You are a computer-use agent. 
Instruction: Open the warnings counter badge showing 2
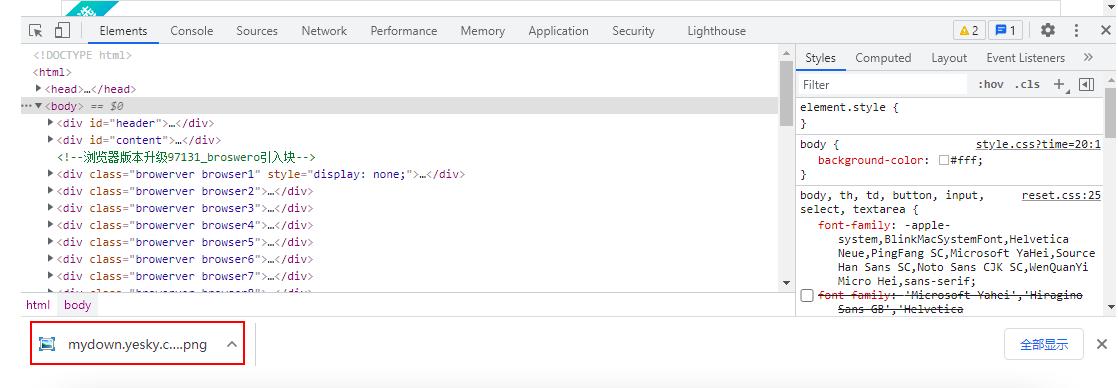969,31
